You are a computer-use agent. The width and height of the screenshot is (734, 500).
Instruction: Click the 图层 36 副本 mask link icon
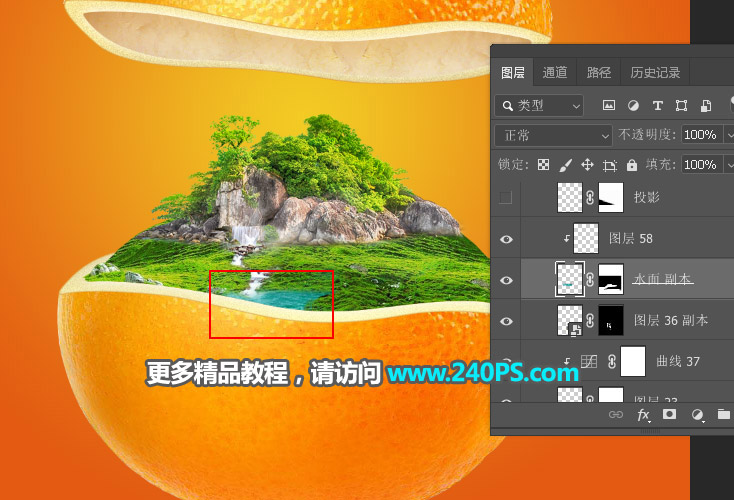pos(590,321)
